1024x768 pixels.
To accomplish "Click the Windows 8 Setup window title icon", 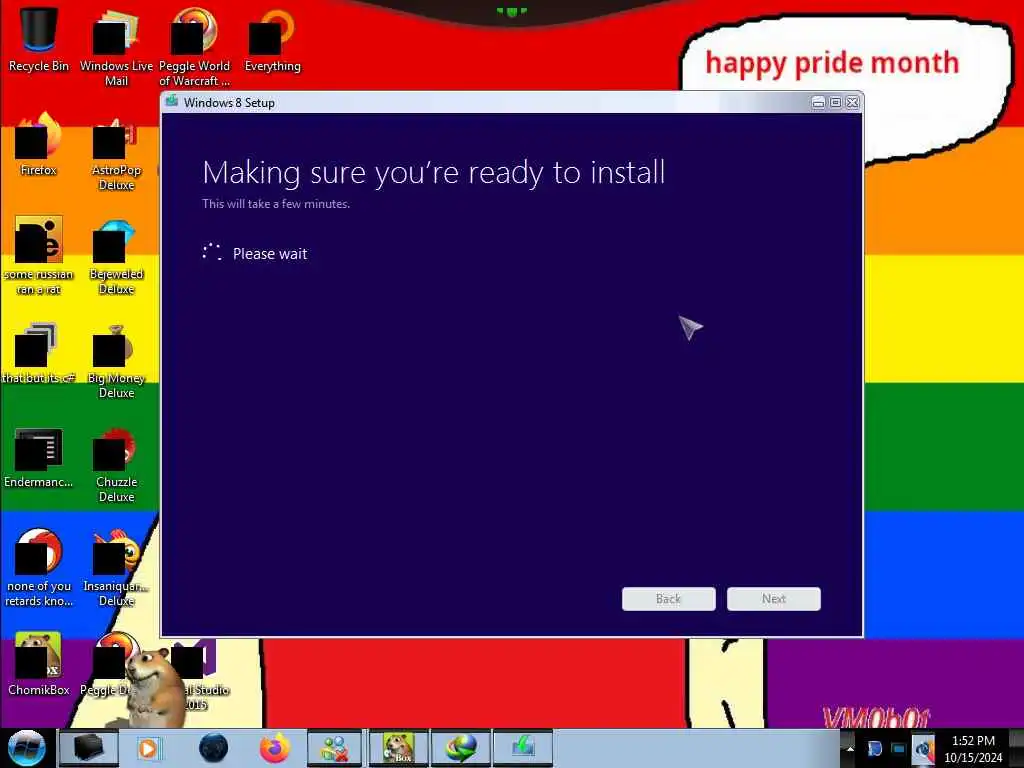I will click(172, 101).
